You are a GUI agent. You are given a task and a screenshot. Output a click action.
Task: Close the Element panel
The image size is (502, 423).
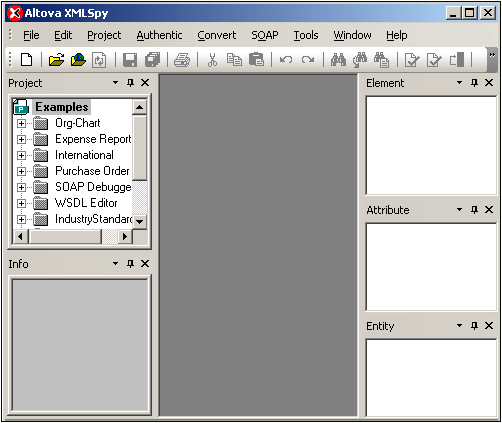coord(489,83)
